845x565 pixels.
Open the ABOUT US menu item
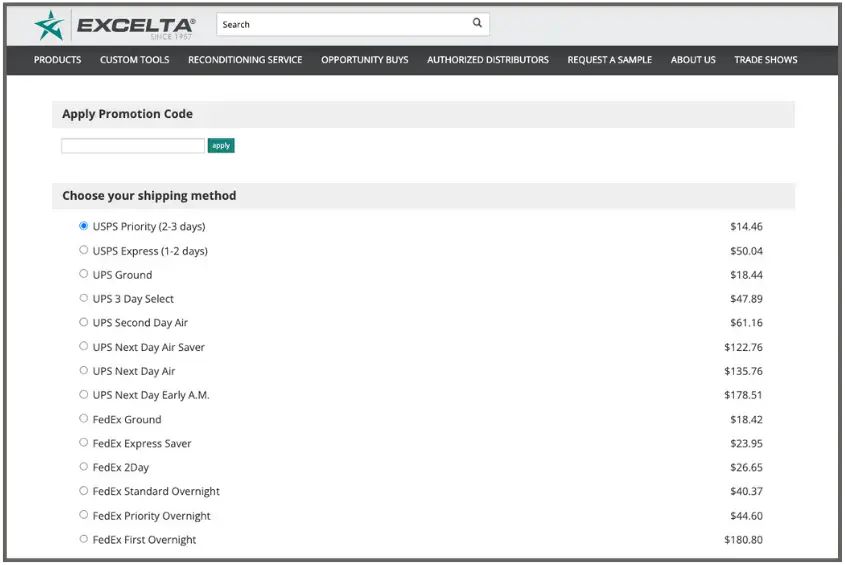tap(693, 60)
